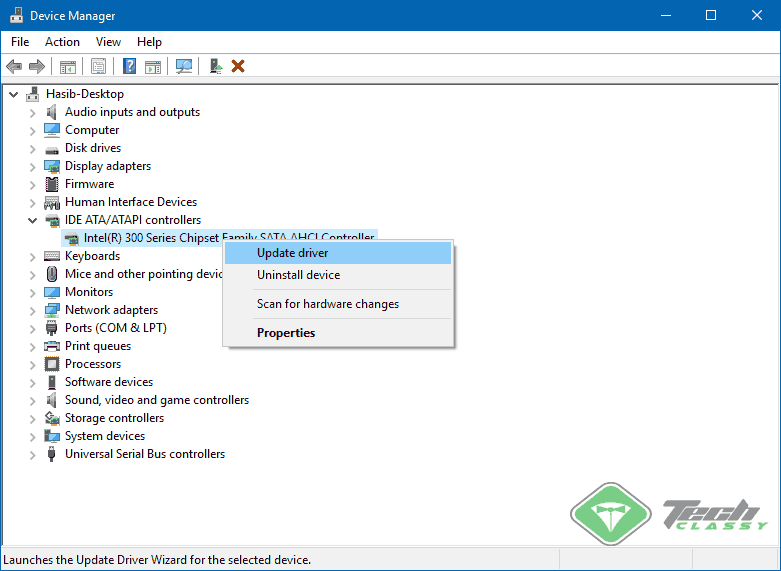781x571 pixels.
Task: Choose Update driver from context menu
Action: tap(338, 253)
